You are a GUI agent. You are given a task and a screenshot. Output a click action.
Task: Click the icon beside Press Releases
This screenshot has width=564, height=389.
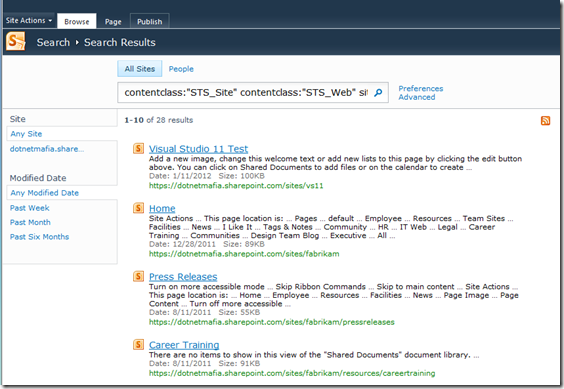138,276
